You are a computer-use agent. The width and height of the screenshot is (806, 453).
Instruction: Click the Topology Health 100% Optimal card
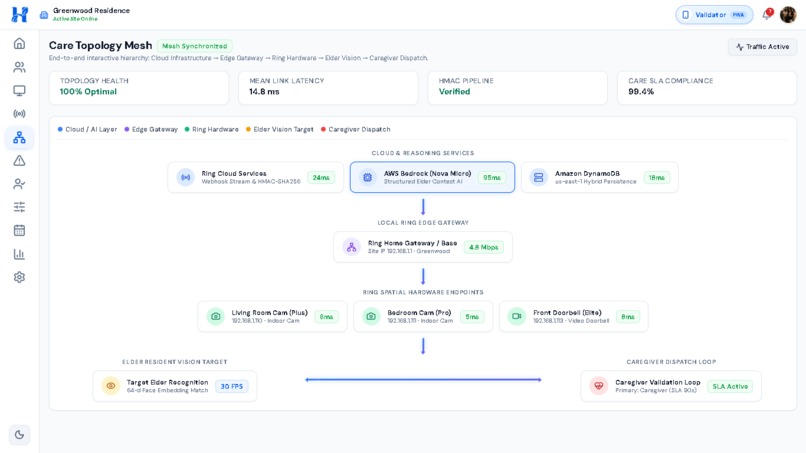[139, 88]
